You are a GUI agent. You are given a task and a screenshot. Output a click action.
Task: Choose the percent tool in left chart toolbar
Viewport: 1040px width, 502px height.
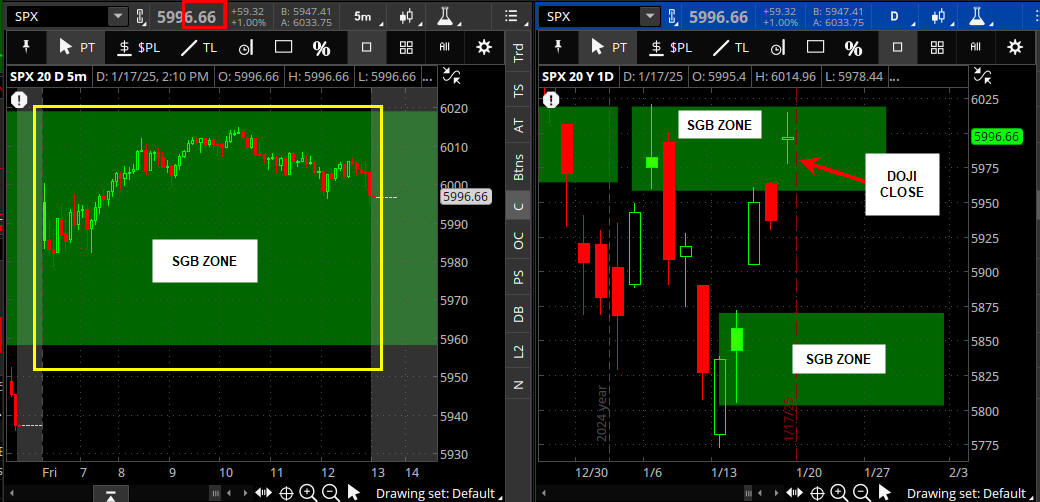click(321, 47)
